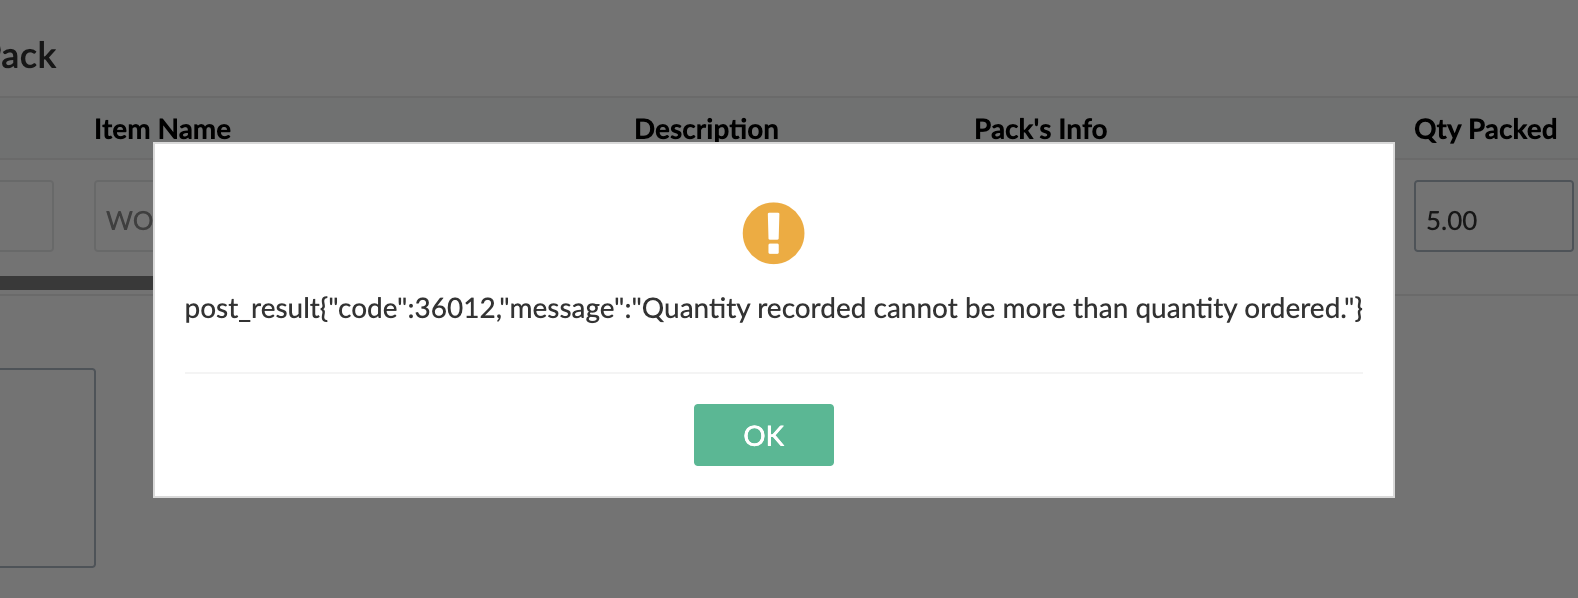Click the dimmed area right of the Qty Packed header
The image size is (1578, 598).
(1568, 129)
